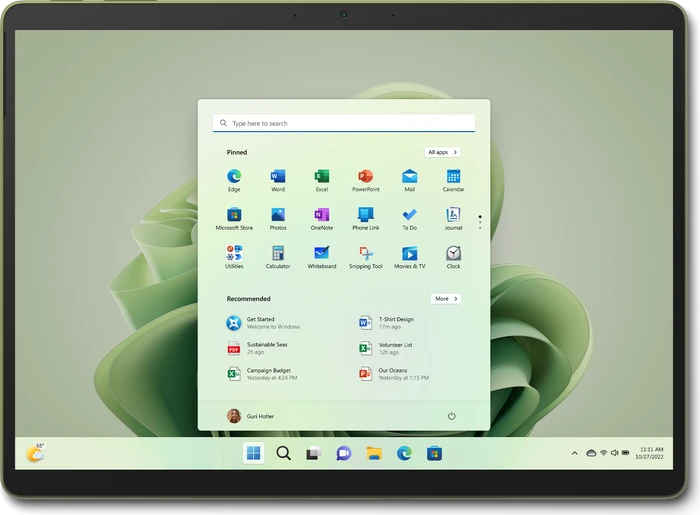This screenshot has height=515, width=700.
Task: Open the Excel pinned app
Action: [x=321, y=180]
